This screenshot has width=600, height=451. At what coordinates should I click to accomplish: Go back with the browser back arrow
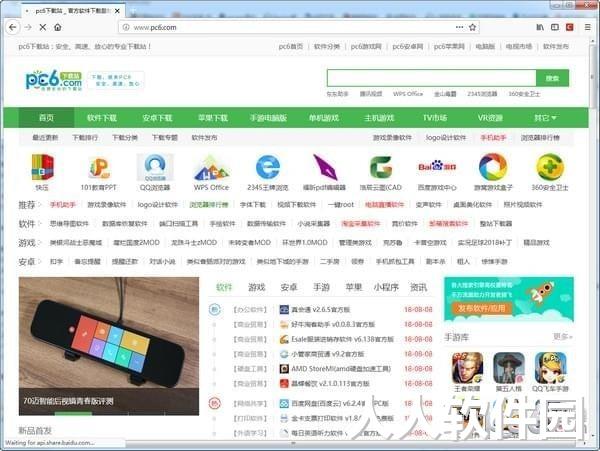click(x=13, y=27)
